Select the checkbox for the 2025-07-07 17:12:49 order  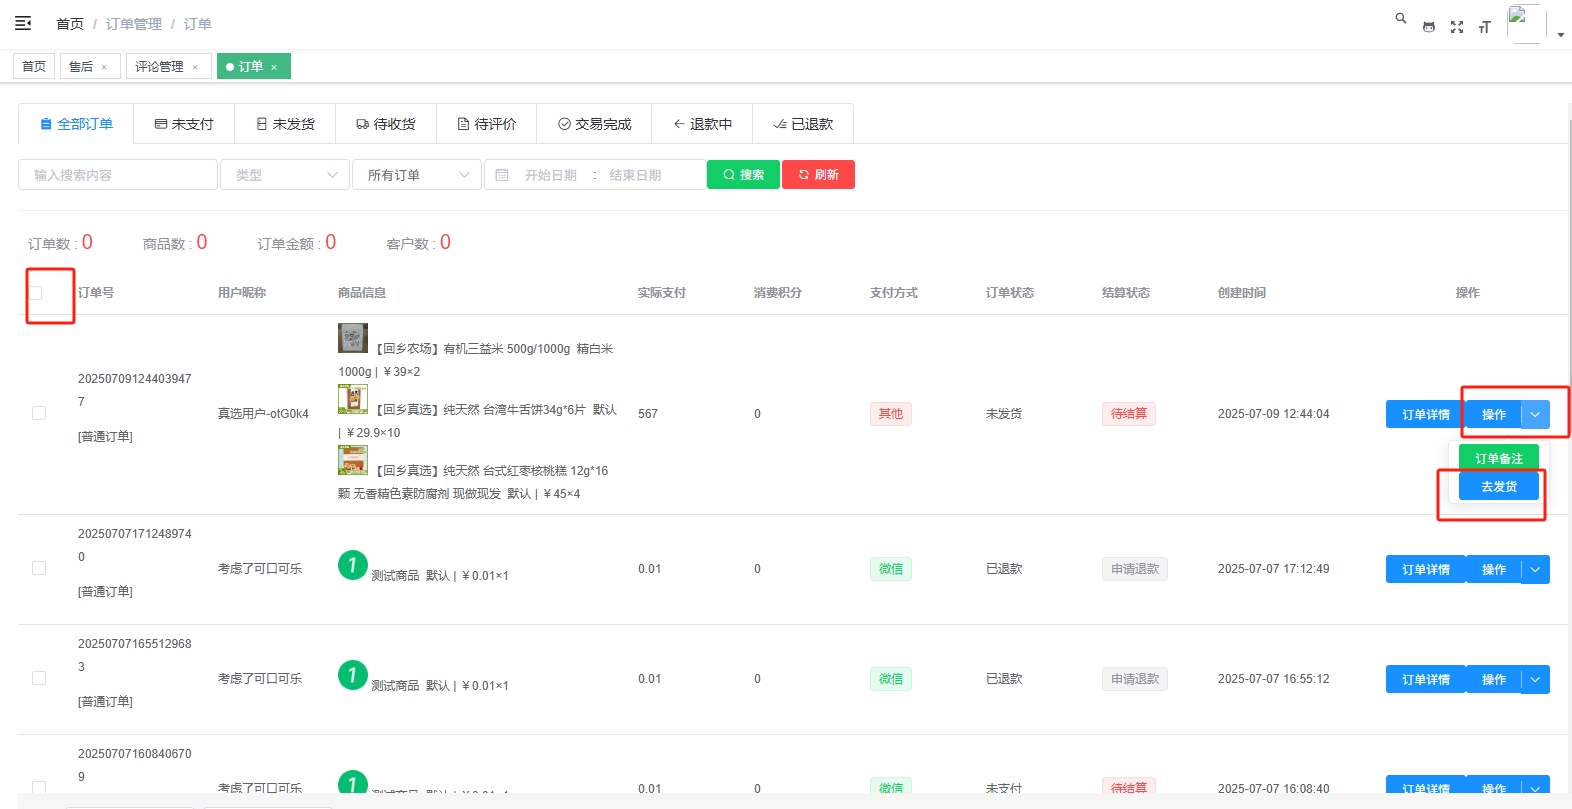pos(39,568)
